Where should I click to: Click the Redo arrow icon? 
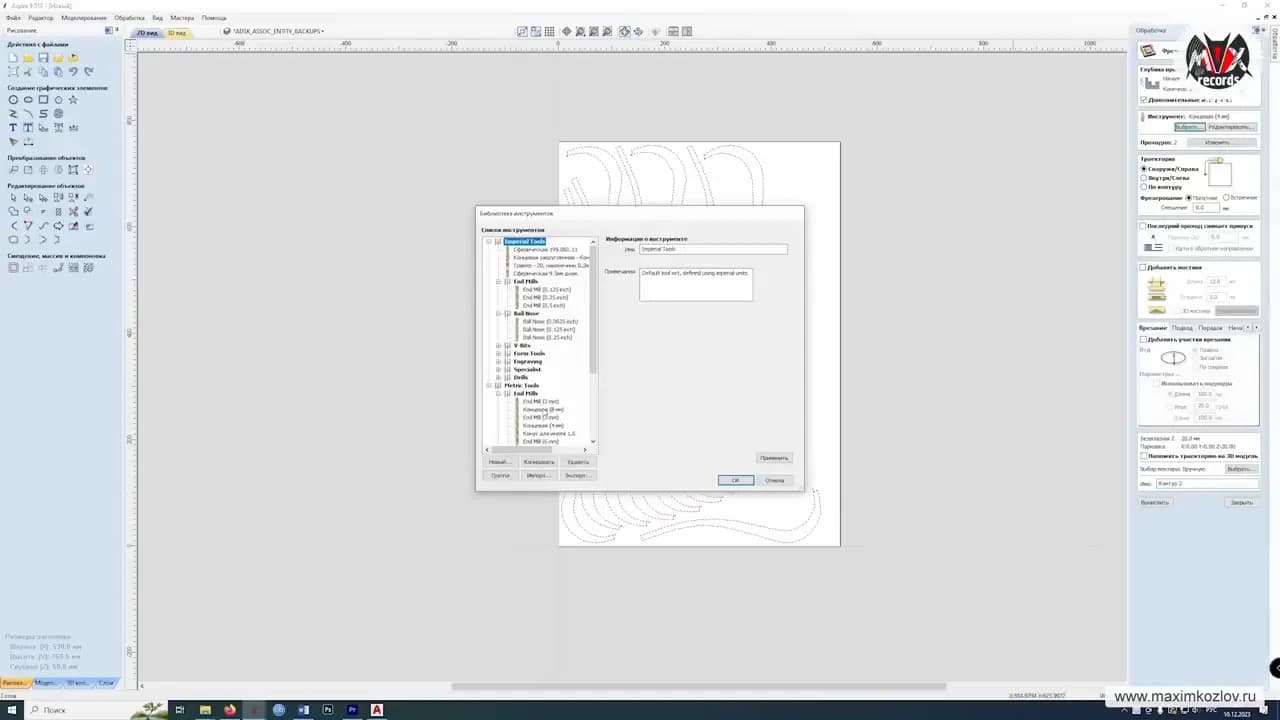88,72
